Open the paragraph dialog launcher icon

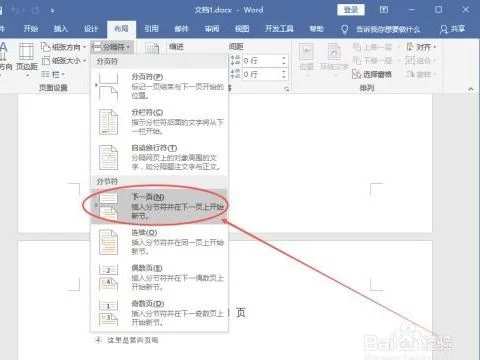click(x=286, y=89)
